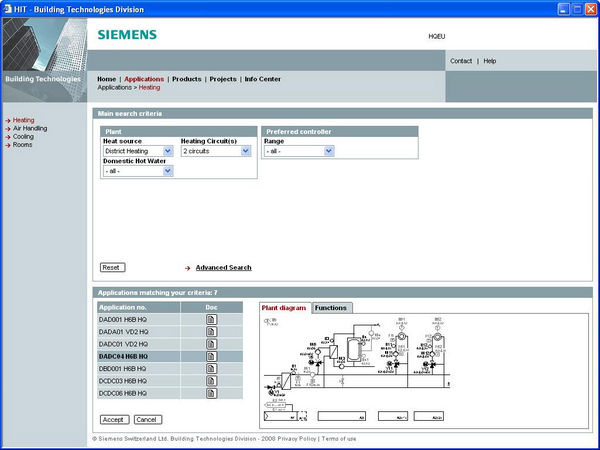
Task: Select Air Handling in the sidebar
Action: tap(29, 128)
